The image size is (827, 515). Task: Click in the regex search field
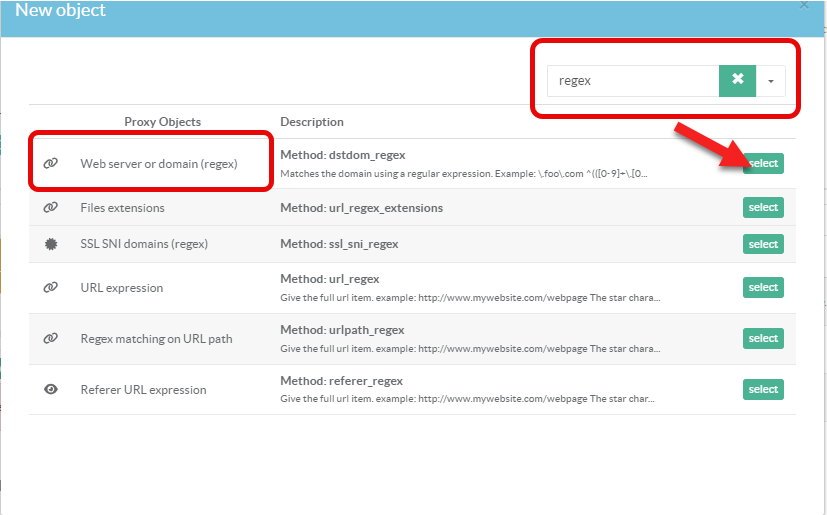(632, 81)
